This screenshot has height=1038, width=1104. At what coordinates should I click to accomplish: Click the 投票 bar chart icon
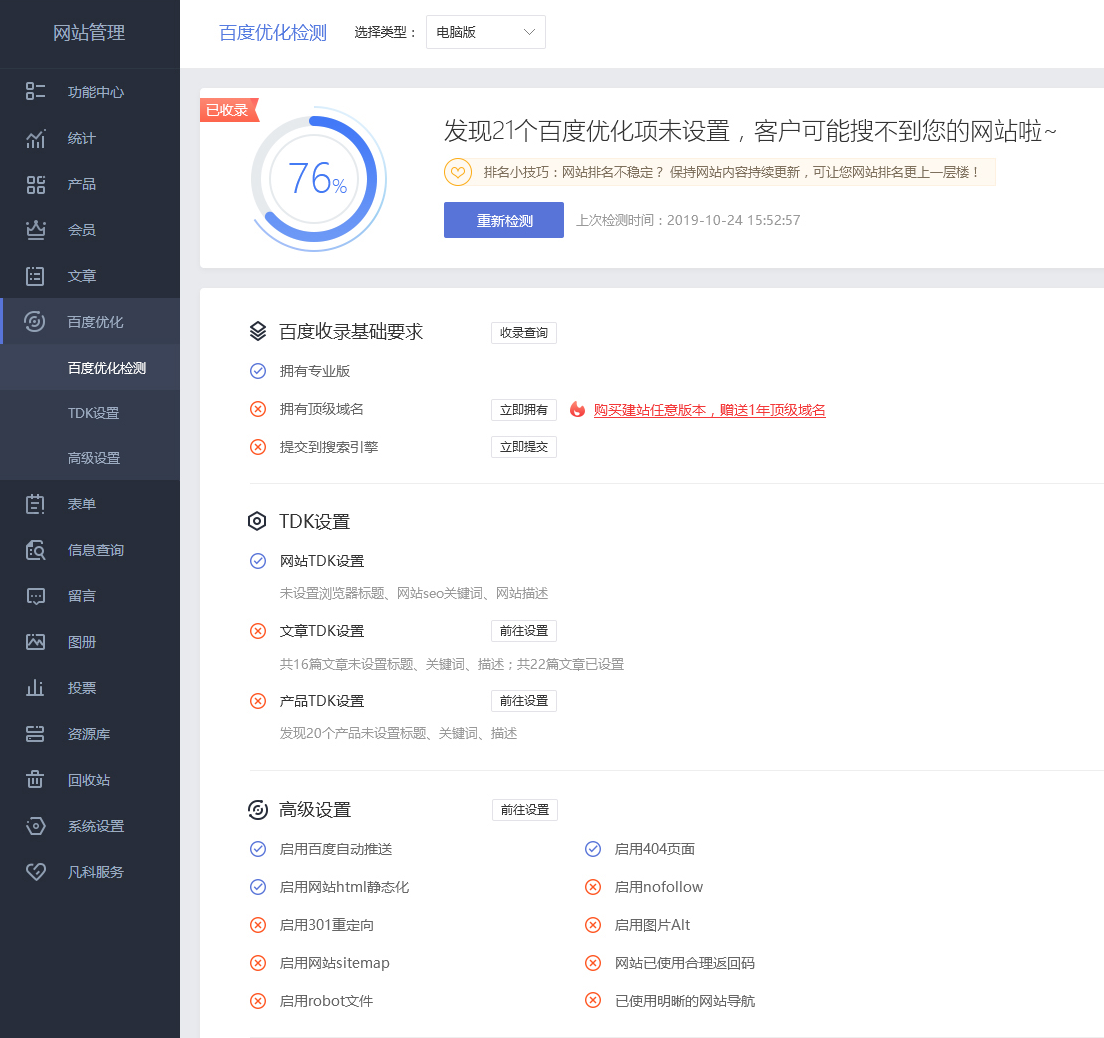(x=35, y=687)
